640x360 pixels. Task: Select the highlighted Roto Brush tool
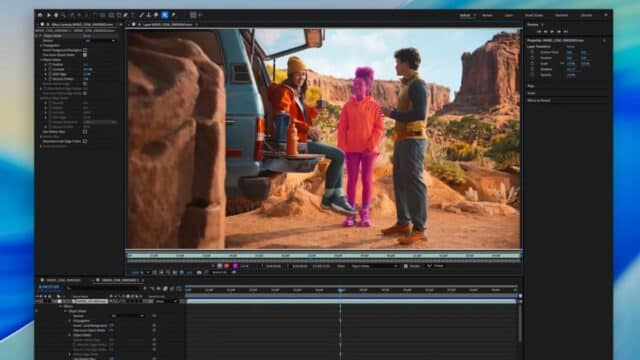point(164,15)
